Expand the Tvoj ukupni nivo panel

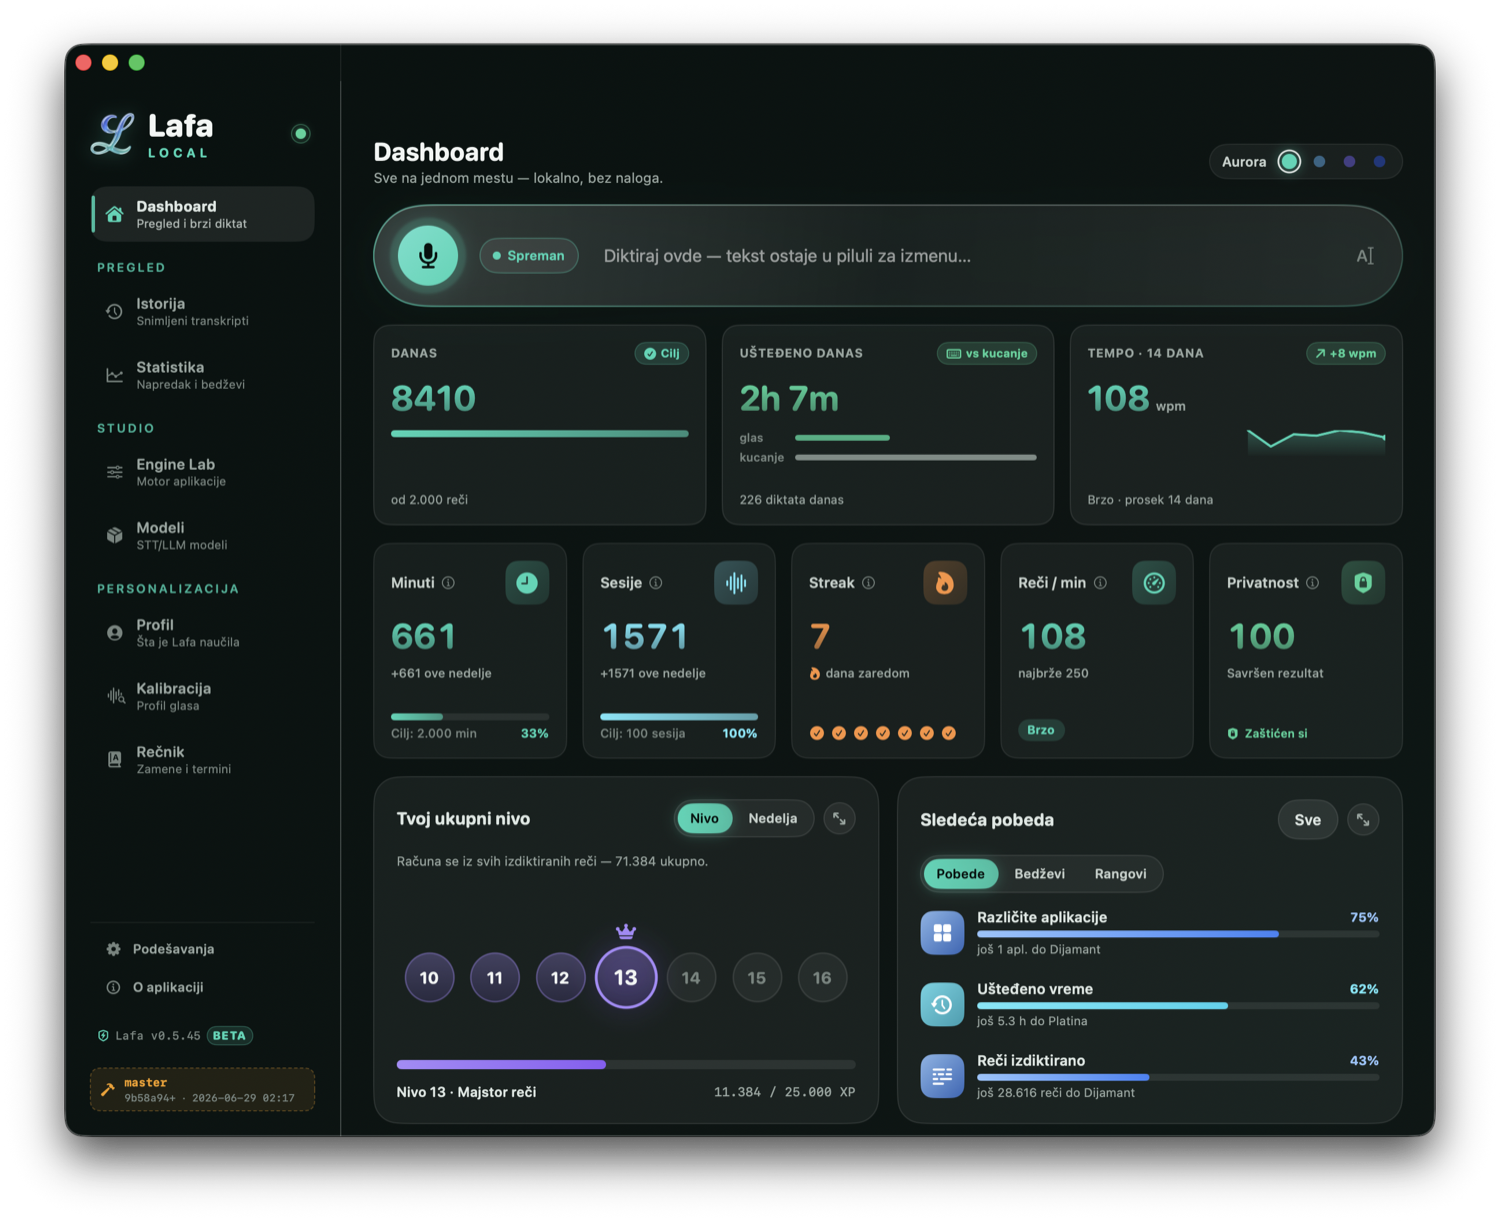pyautogui.click(x=839, y=819)
